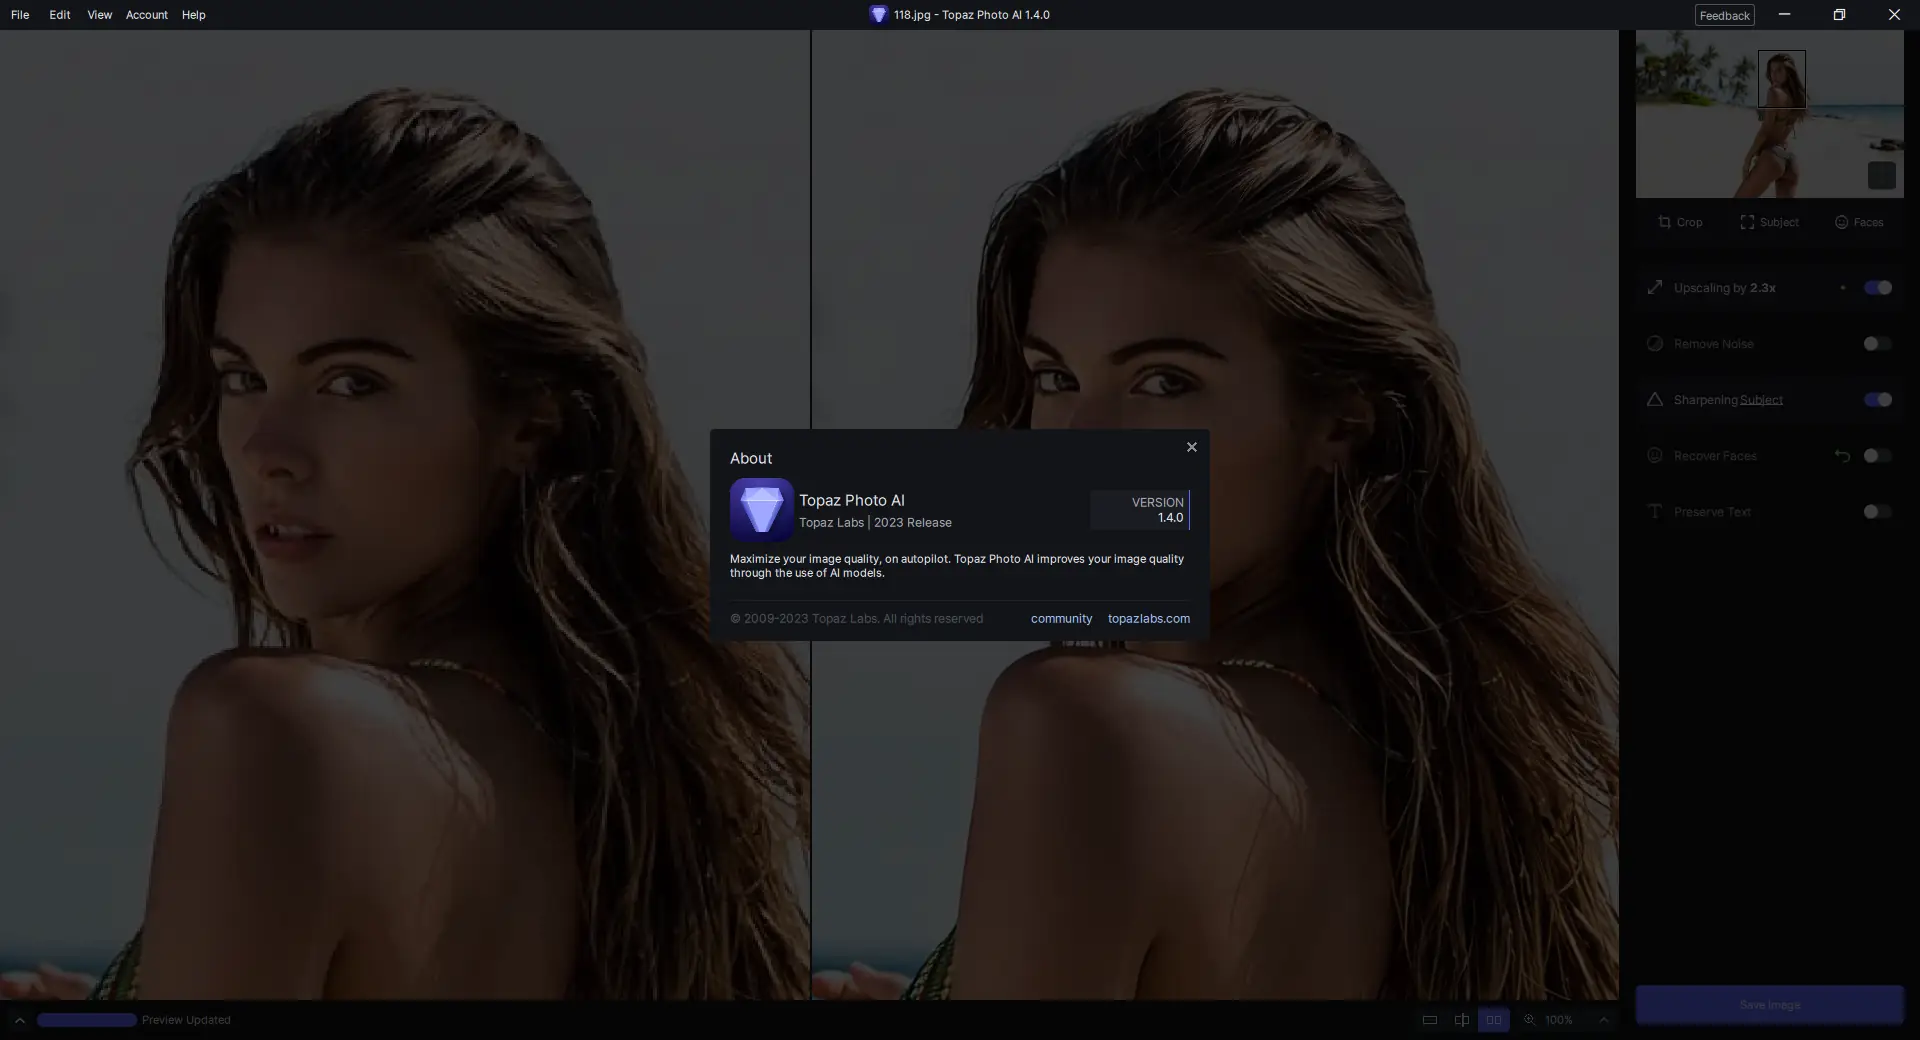Toggle the Upscaling switch off
Screen dimensions: 1920x1040
(1878, 288)
